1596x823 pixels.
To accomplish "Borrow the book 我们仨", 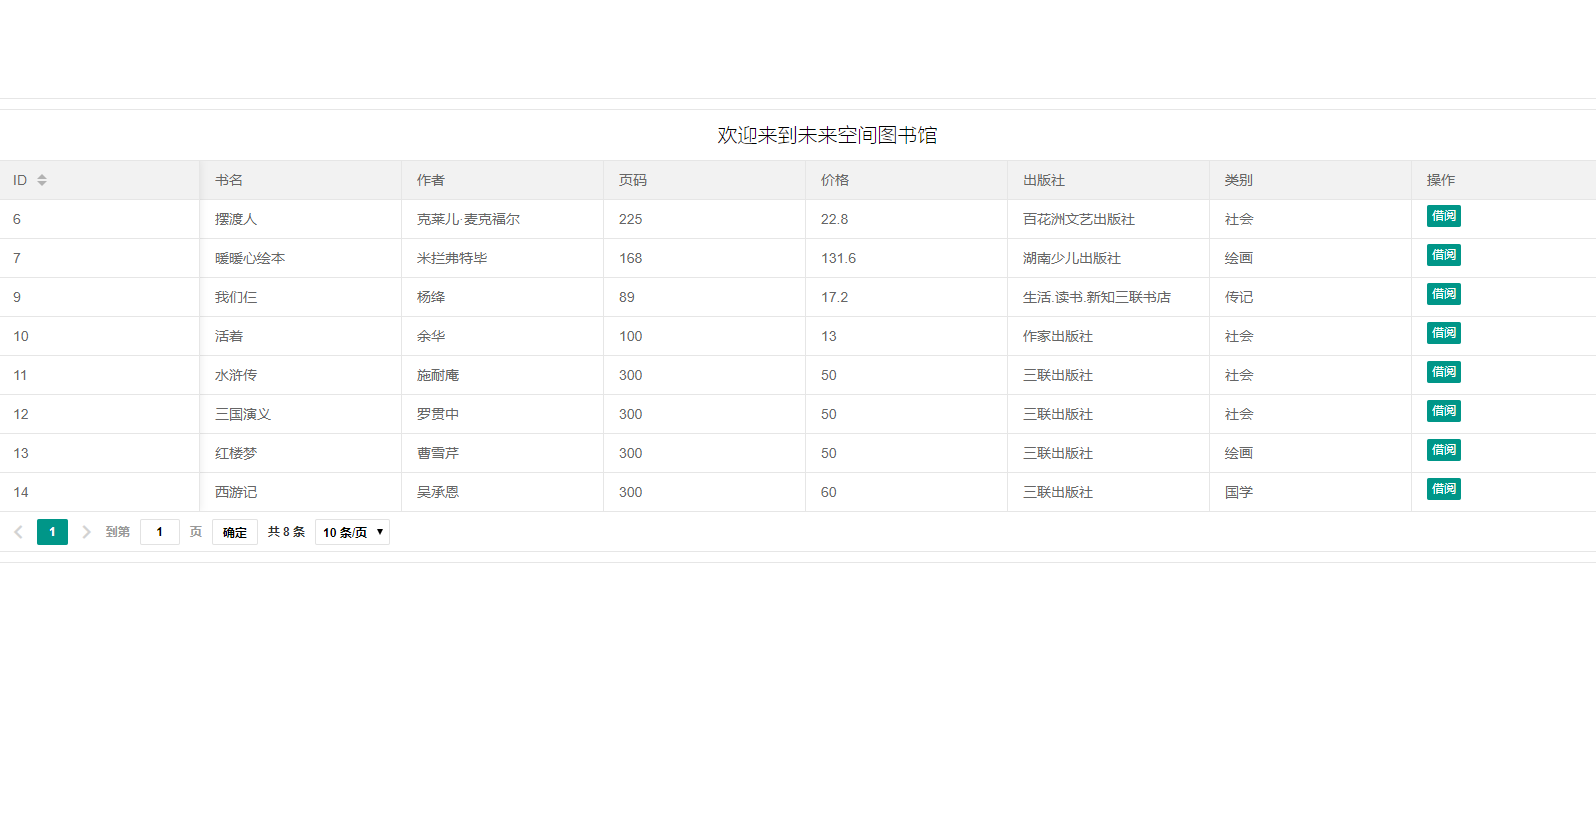I will 1443,294.
